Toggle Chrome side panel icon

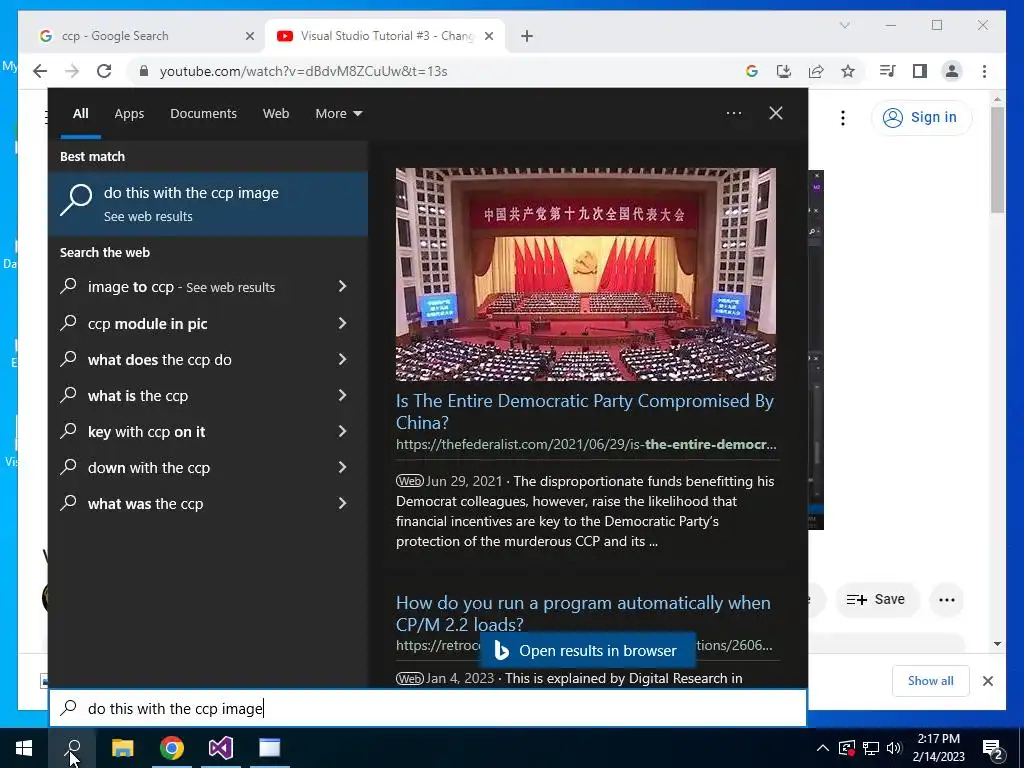click(920, 71)
